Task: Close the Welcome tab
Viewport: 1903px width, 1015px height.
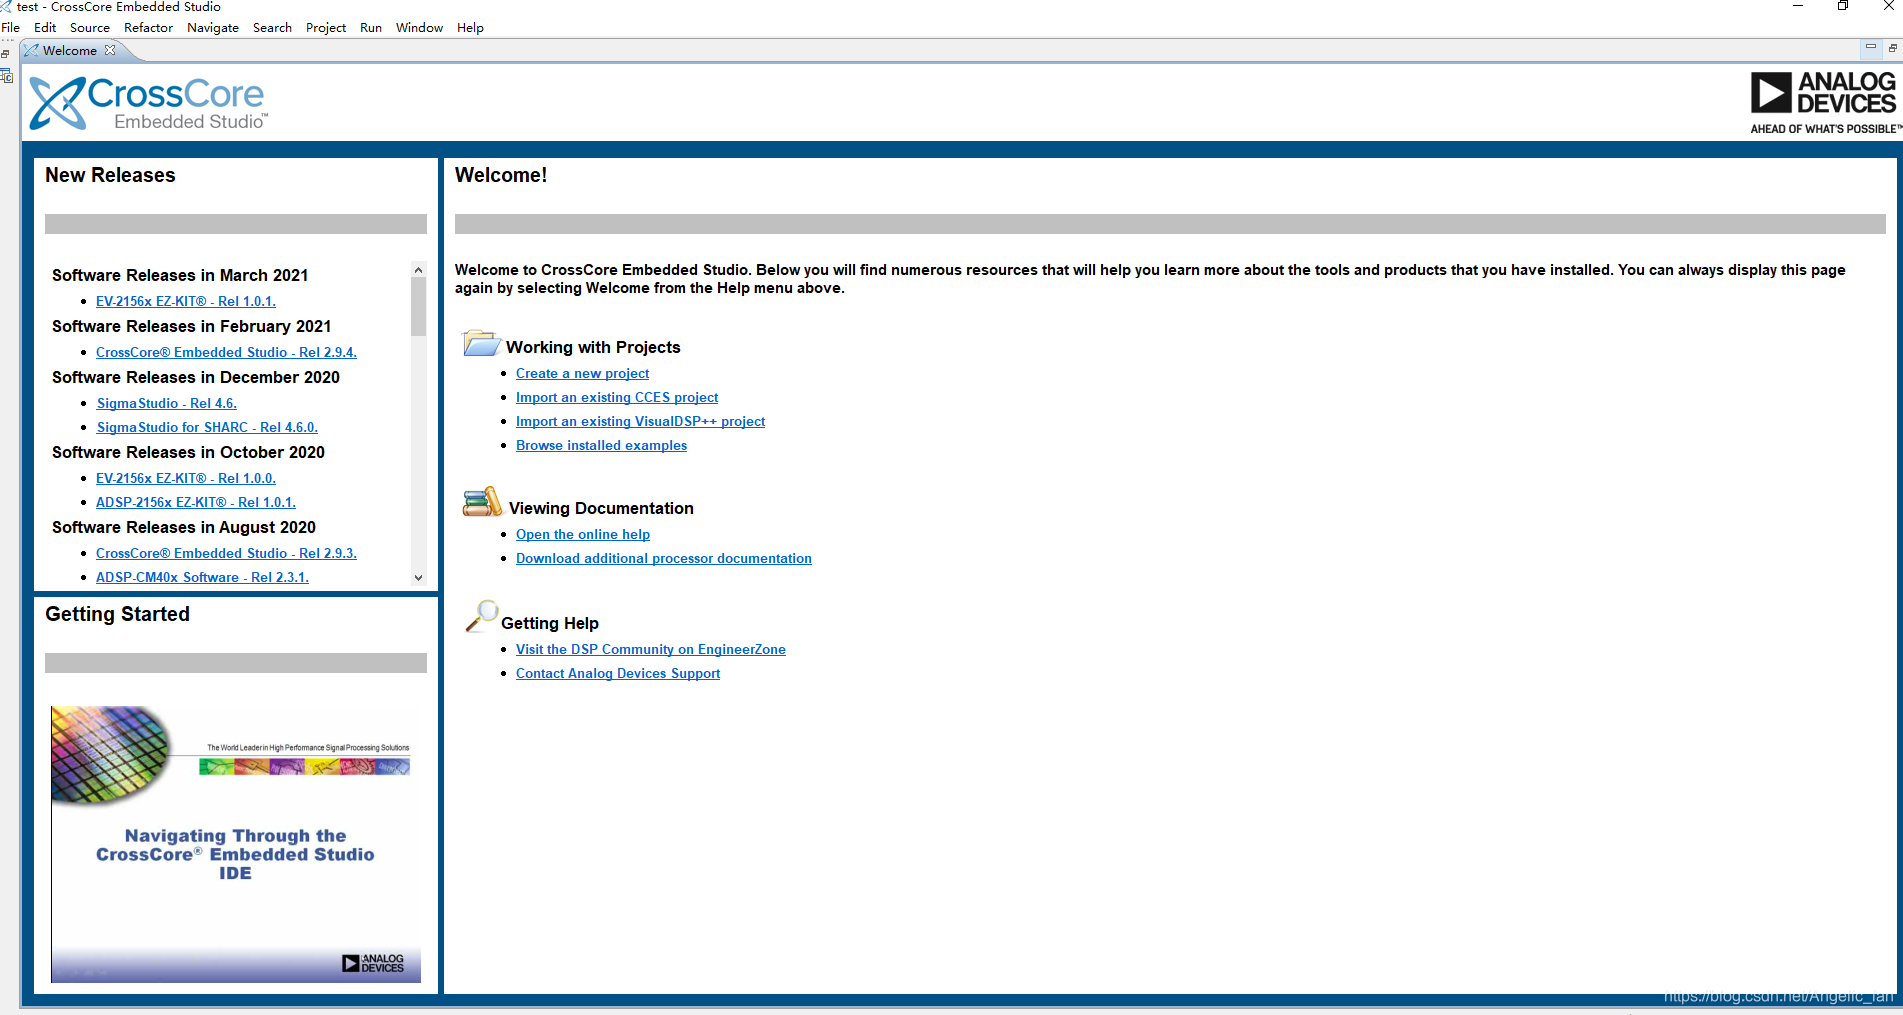Action: click(x=110, y=50)
